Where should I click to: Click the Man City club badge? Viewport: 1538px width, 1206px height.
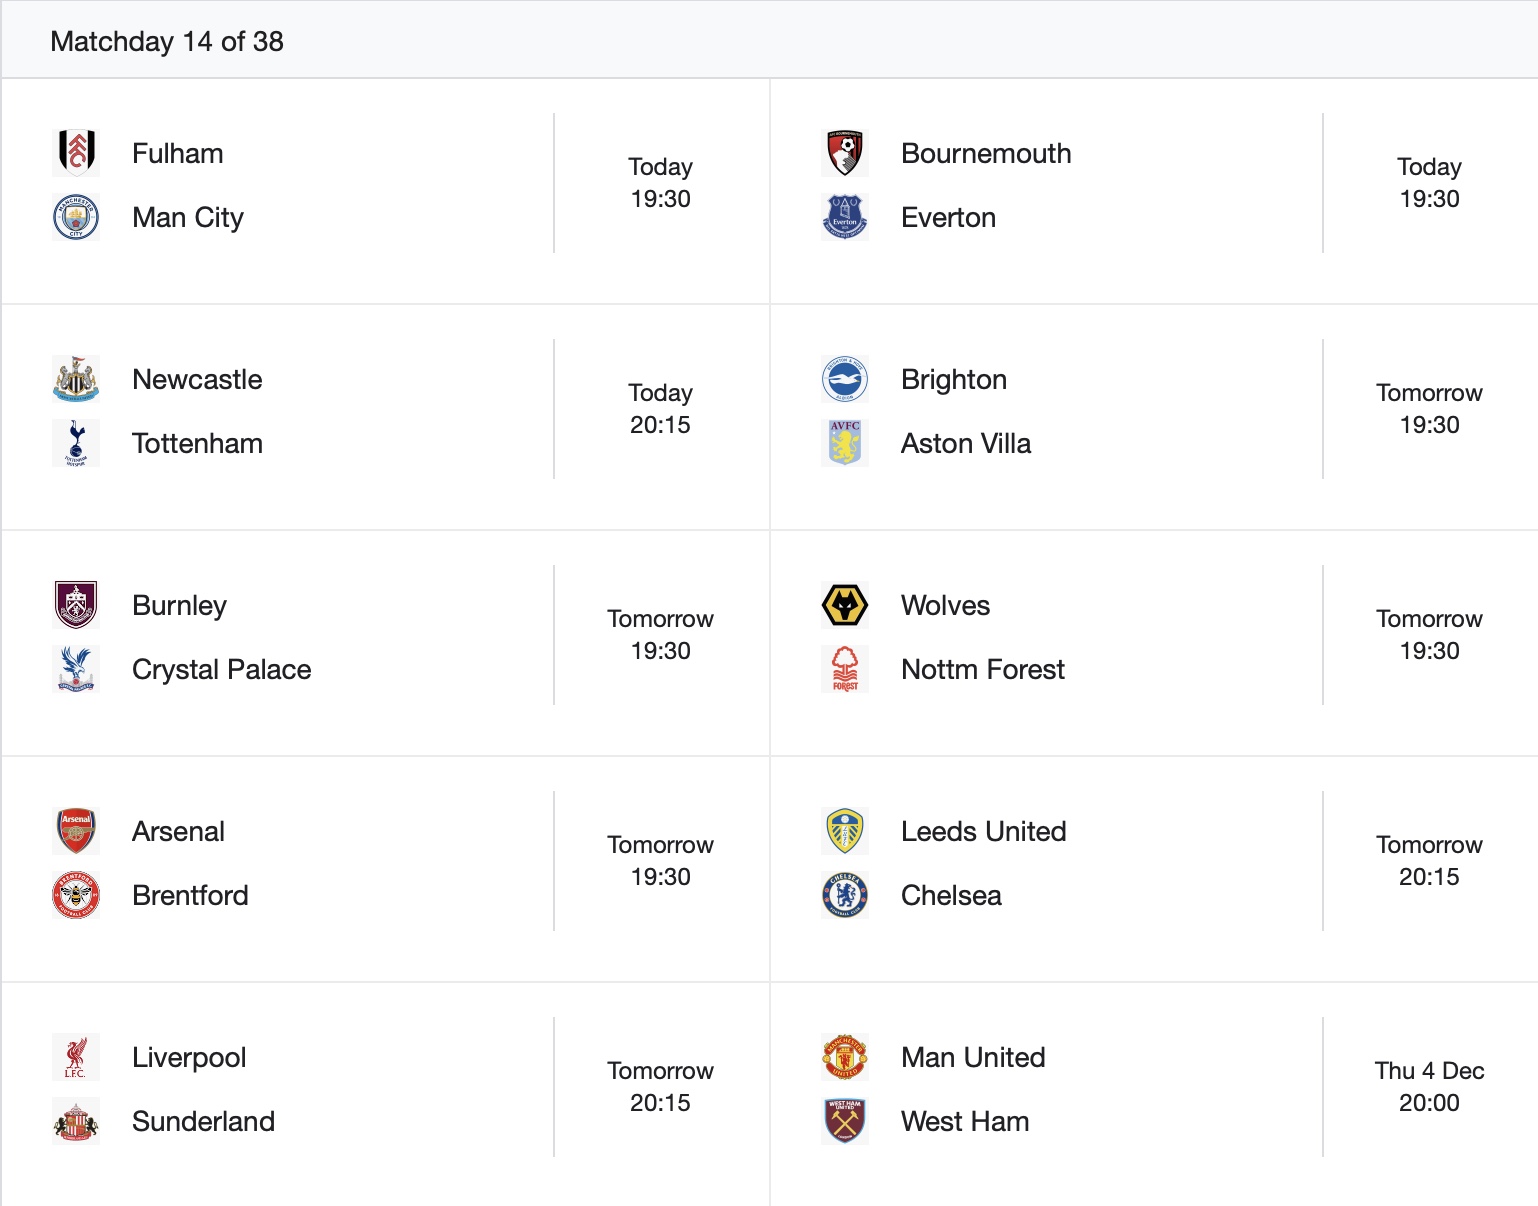(76, 217)
